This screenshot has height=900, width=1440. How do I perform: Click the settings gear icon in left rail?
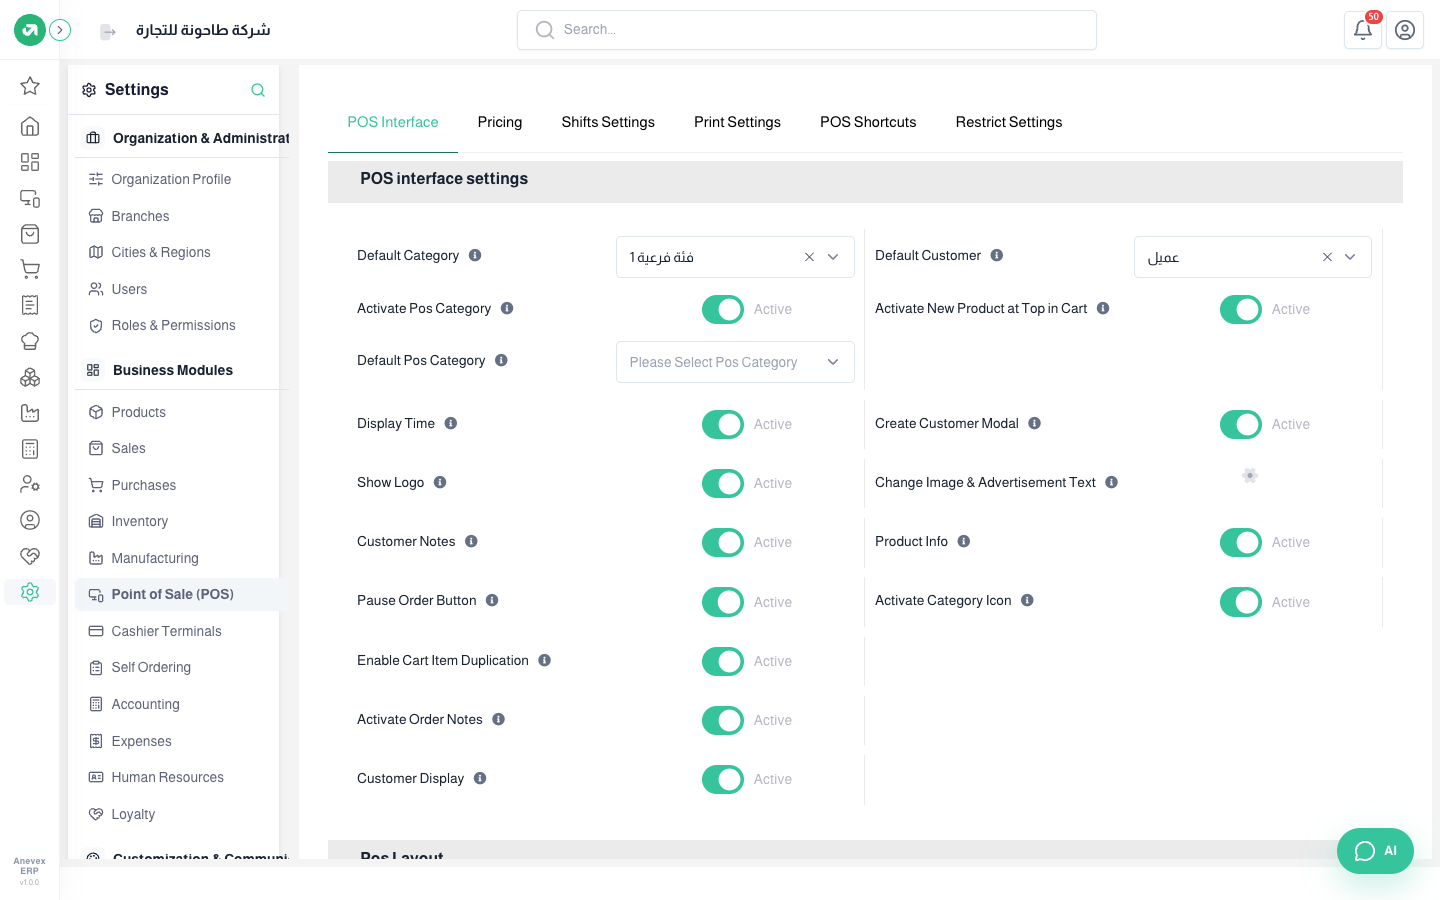(30, 592)
